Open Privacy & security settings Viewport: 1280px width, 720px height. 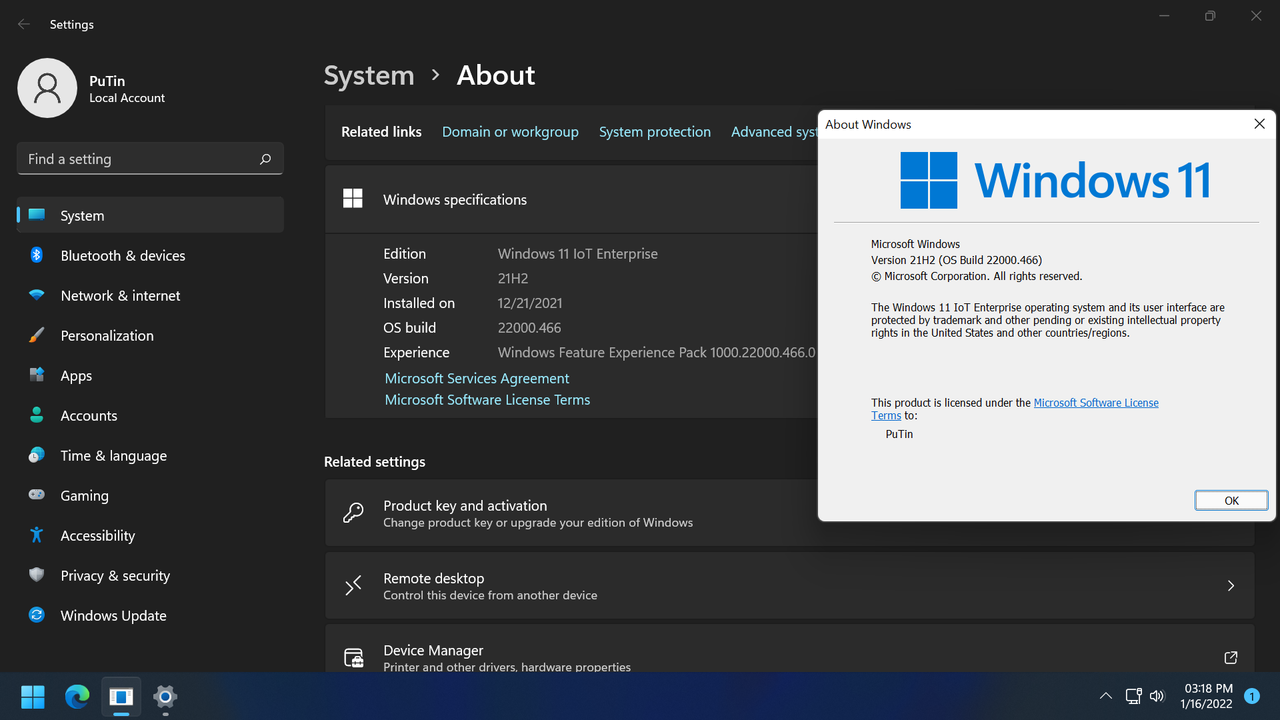click(x=115, y=576)
